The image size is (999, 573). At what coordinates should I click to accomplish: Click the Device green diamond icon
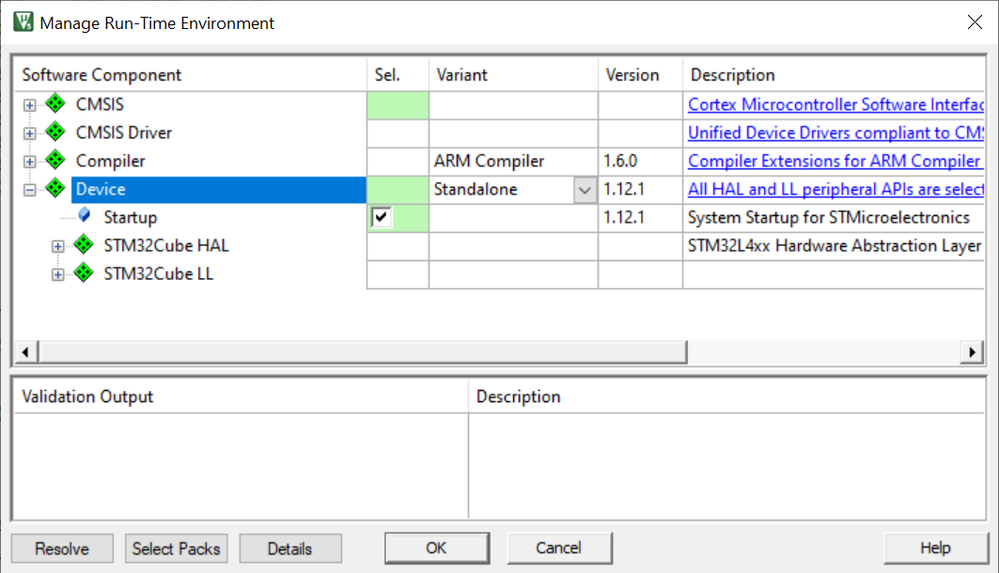(x=55, y=189)
